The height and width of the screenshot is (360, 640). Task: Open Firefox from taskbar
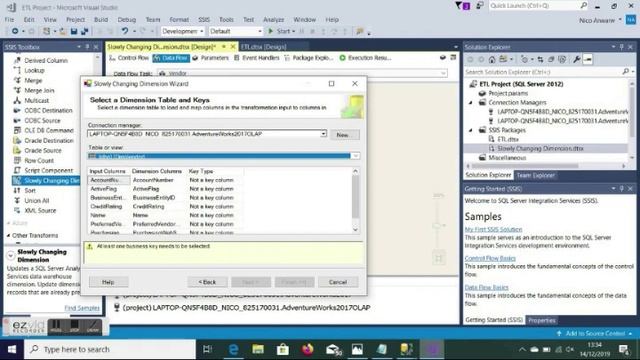tap(307, 349)
